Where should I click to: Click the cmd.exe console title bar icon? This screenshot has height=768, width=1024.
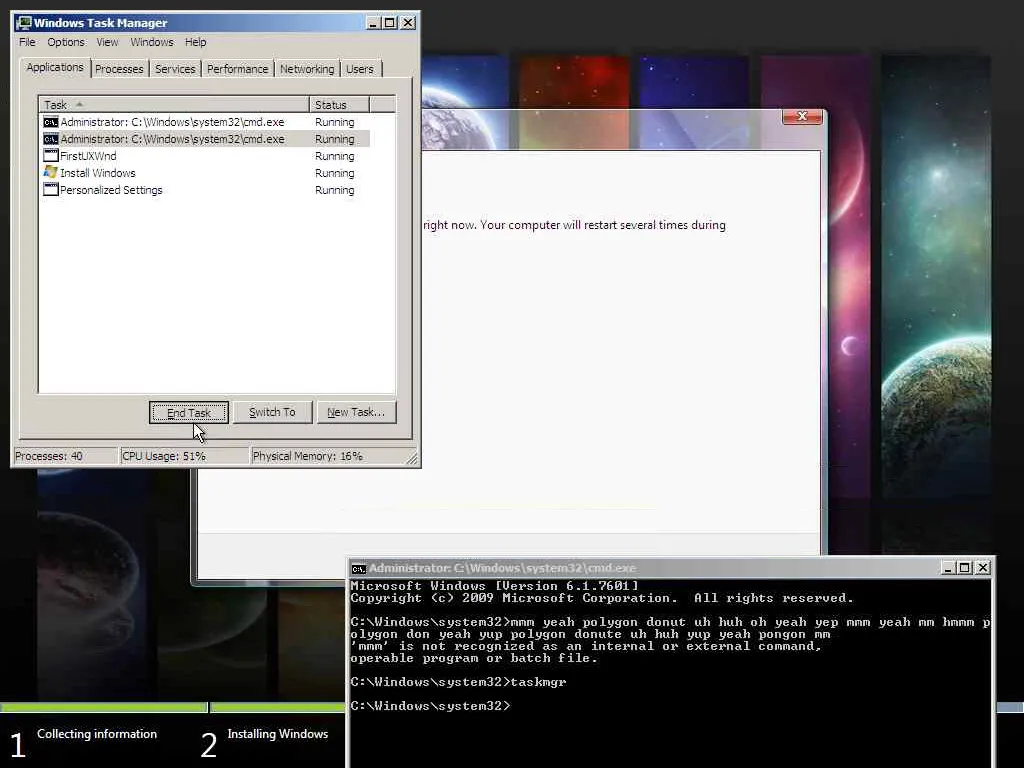tap(358, 568)
